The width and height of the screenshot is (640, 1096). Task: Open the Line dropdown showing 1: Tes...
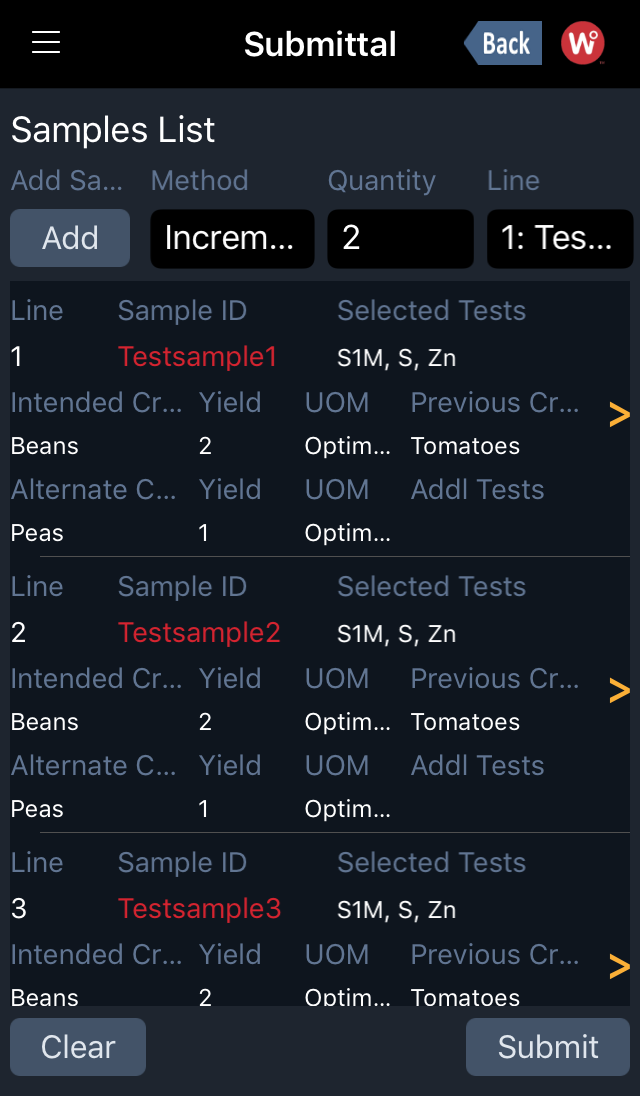[560, 238]
